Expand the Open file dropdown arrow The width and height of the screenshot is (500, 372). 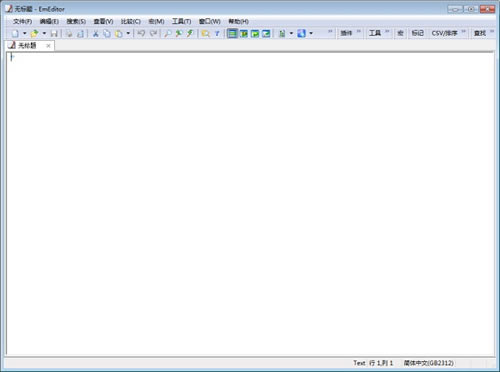pyautogui.click(x=44, y=33)
